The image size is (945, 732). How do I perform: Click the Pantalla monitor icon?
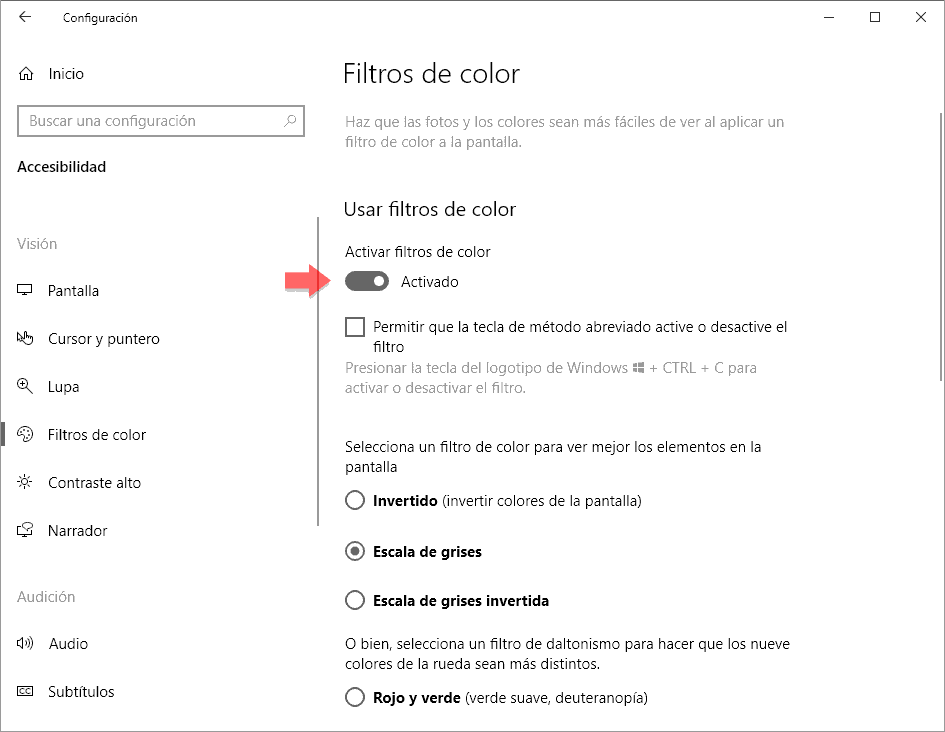[26, 291]
